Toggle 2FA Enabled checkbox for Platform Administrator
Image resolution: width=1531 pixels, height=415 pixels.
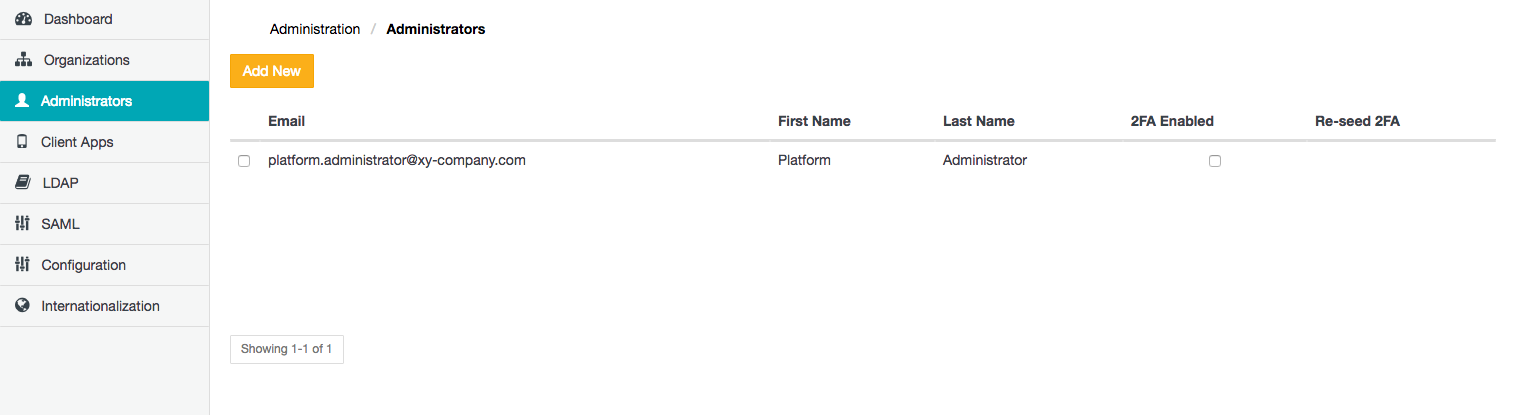(x=1215, y=161)
